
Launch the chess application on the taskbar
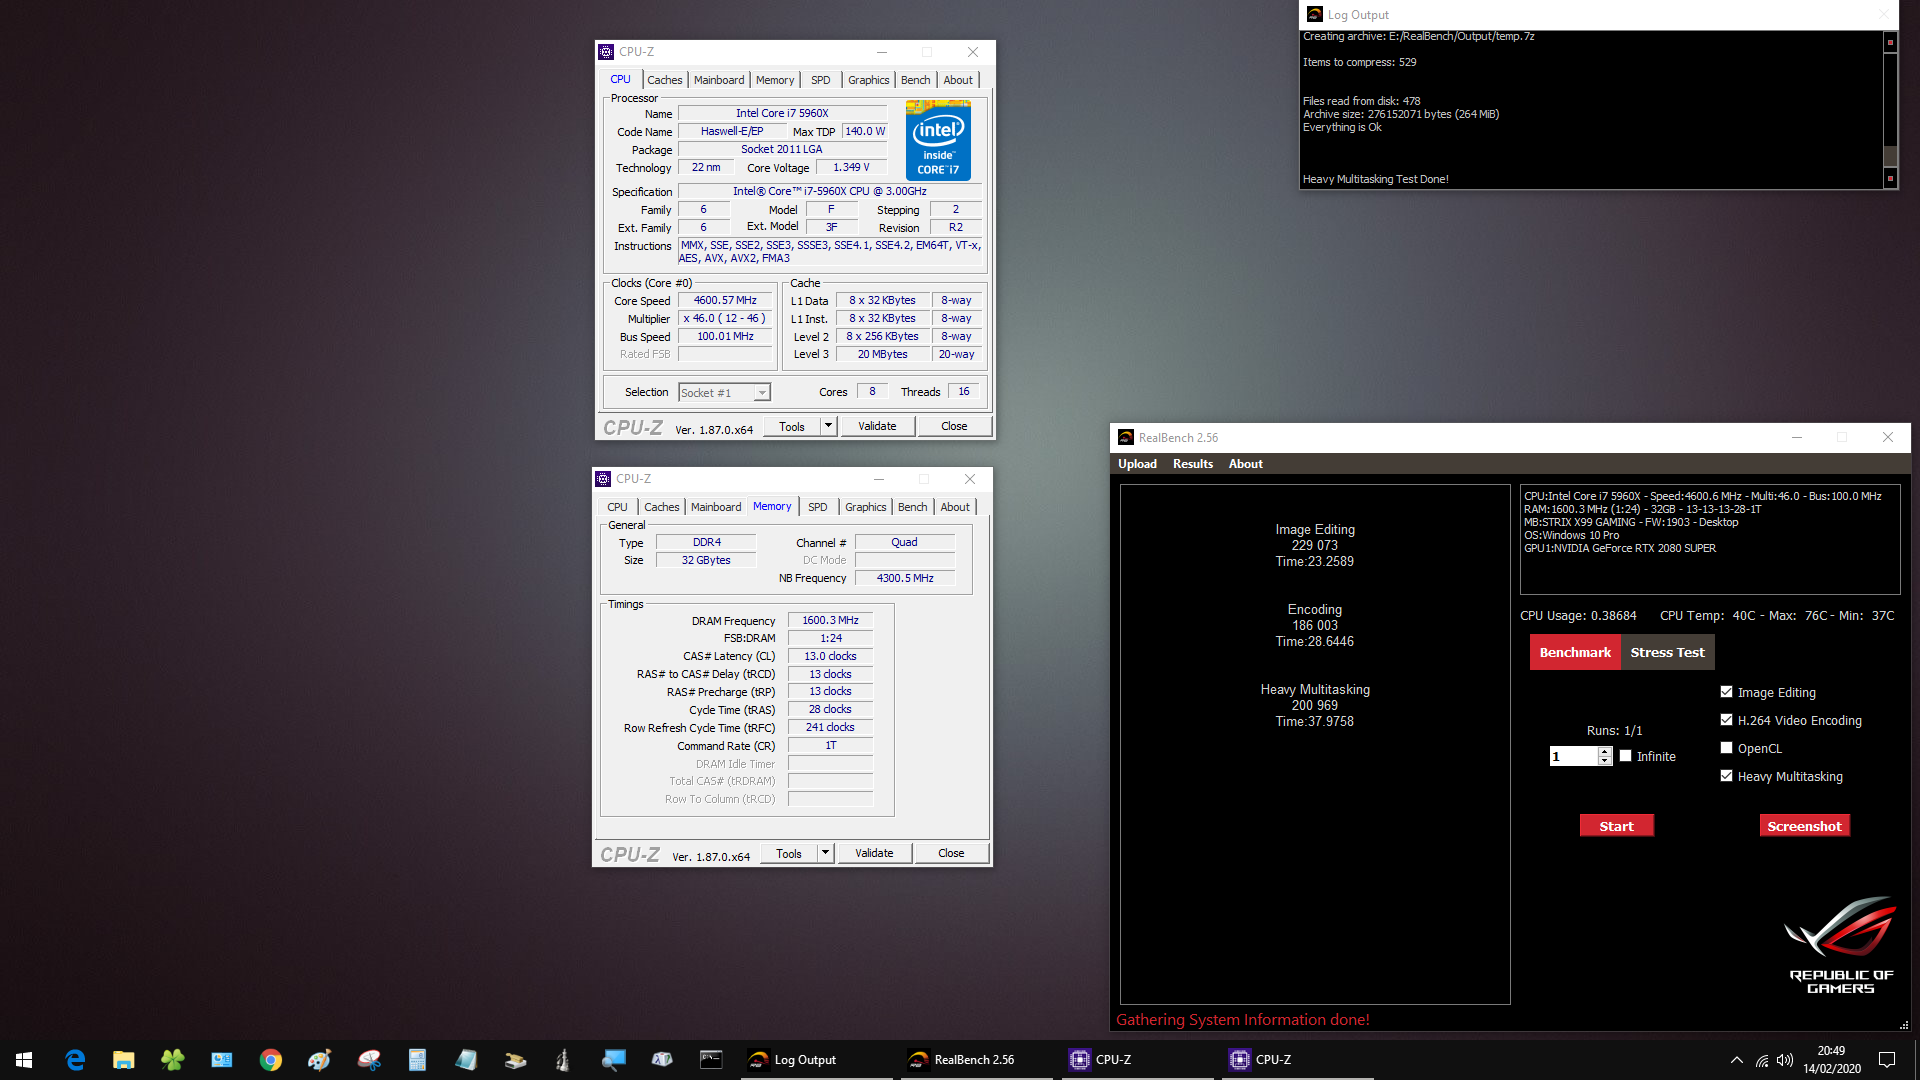coord(565,1060)
